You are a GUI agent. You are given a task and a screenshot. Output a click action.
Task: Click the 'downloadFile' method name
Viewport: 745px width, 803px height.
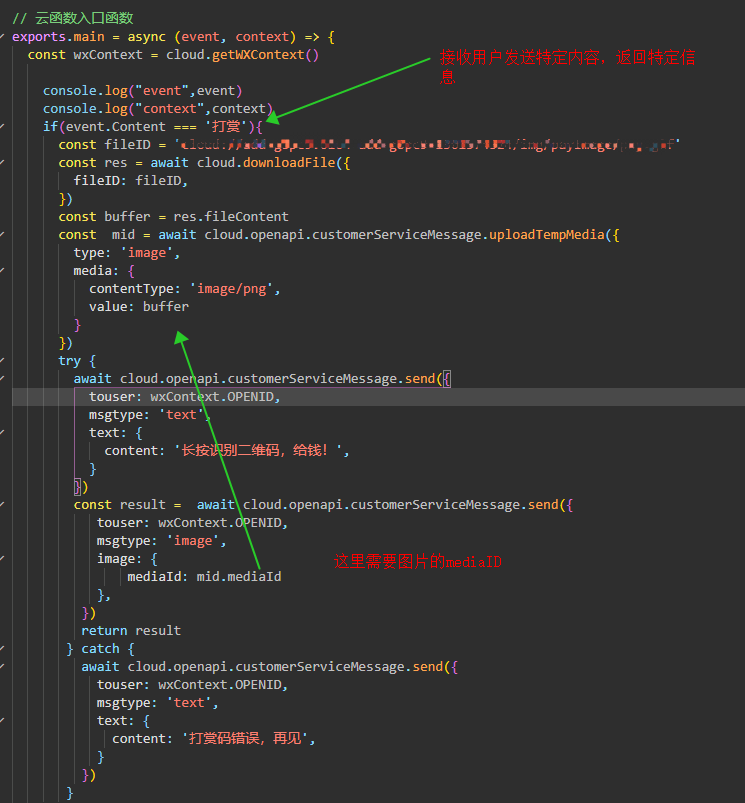tap(289, 163)
